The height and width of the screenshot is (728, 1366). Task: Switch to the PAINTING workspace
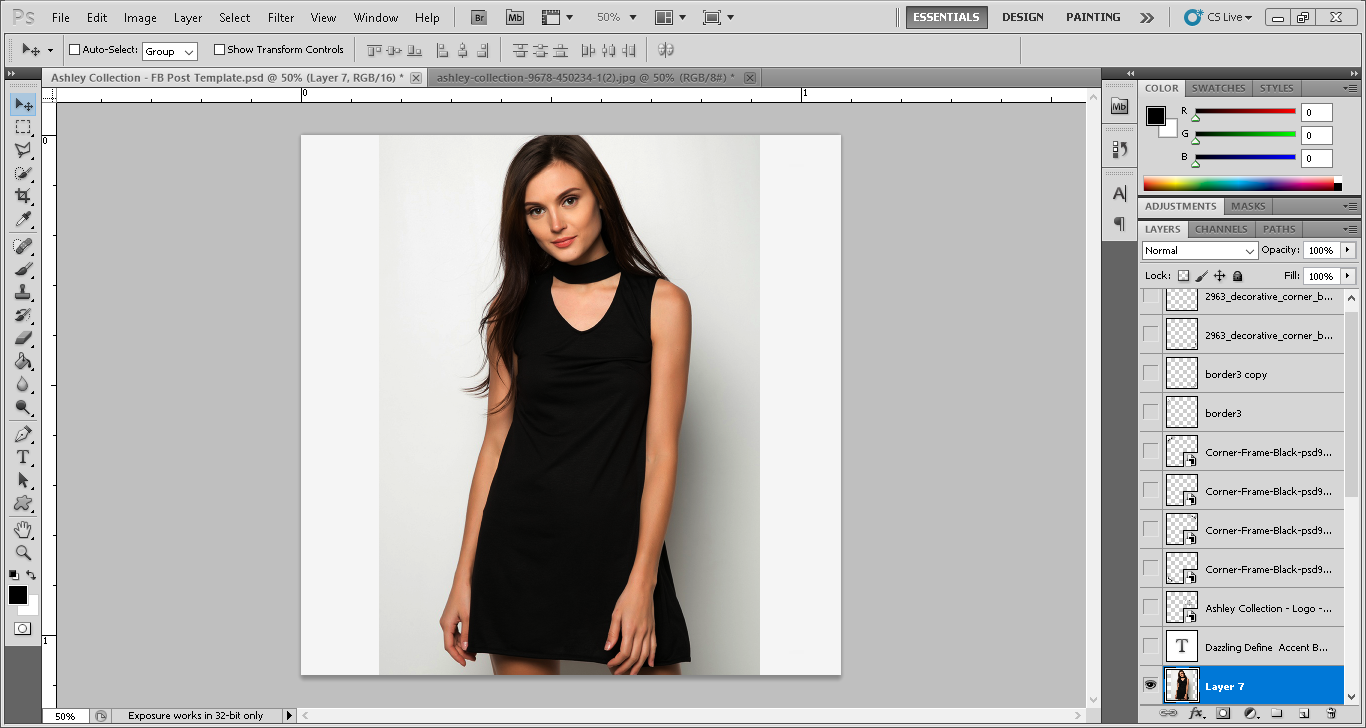coord(1093,17)
